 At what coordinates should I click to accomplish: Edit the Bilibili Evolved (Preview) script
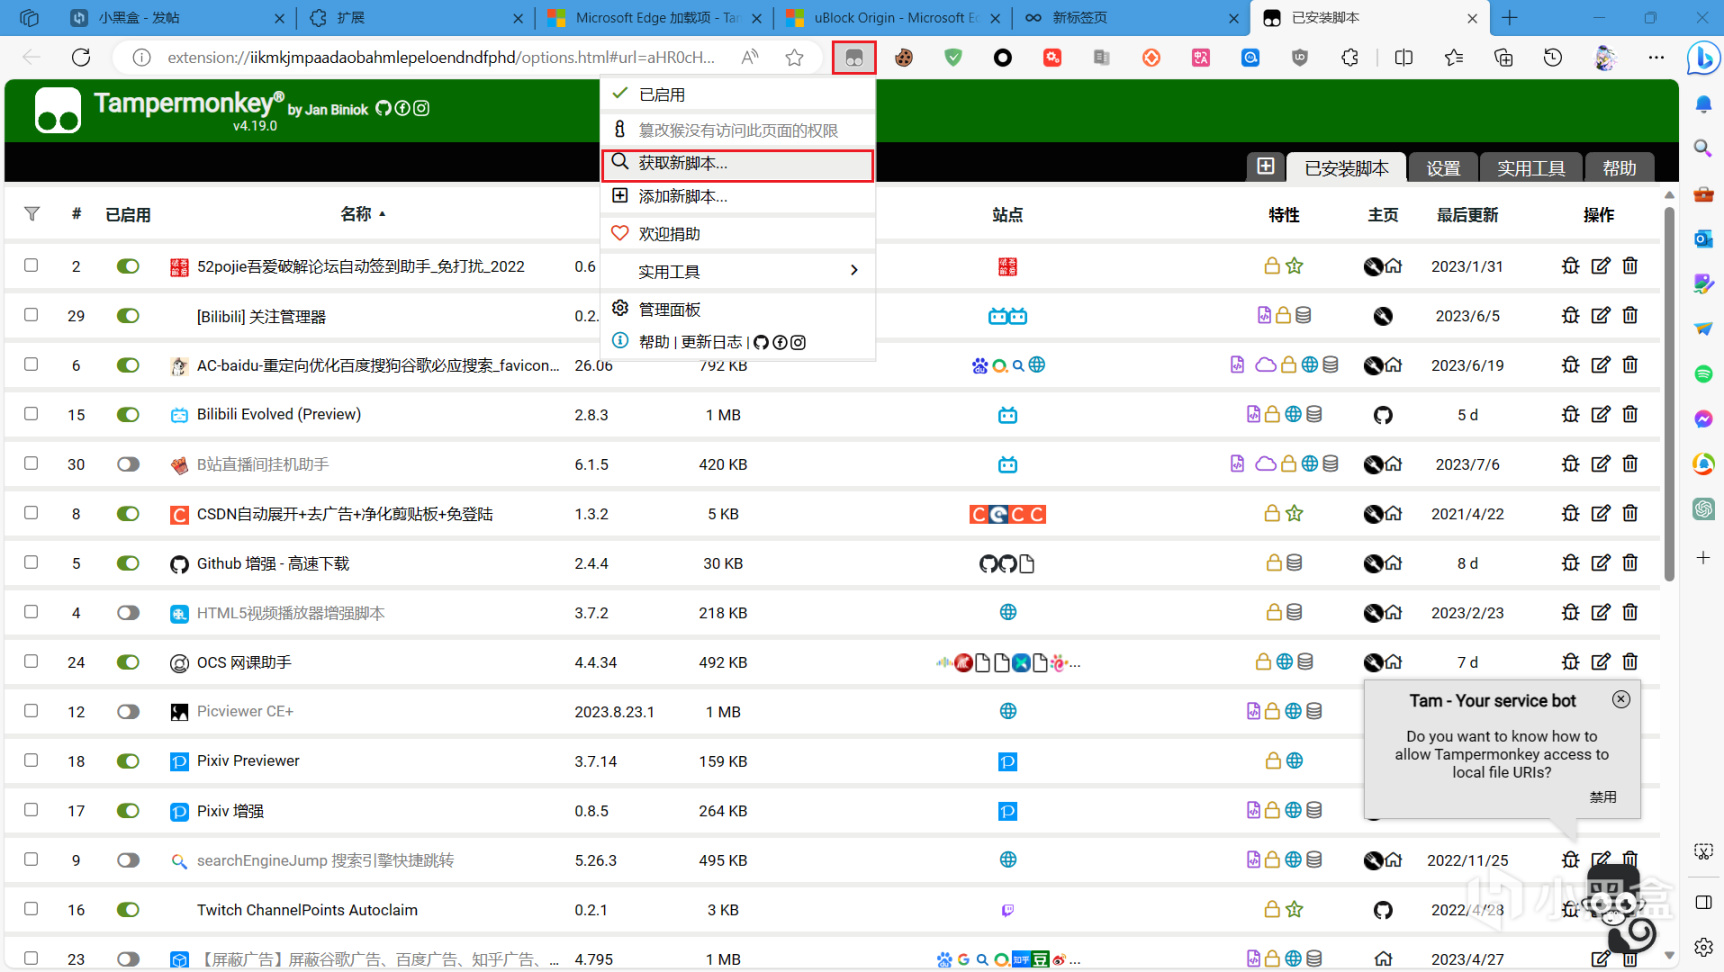coord(1600,414)
